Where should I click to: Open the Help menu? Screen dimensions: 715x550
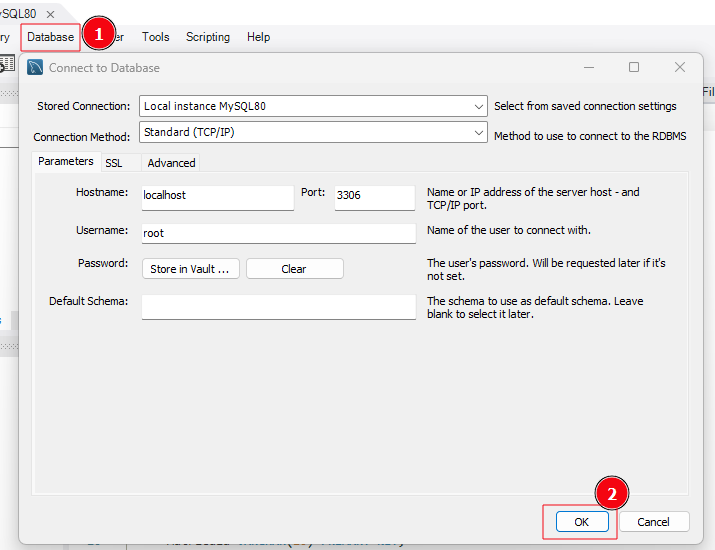(x=259, y=37)
